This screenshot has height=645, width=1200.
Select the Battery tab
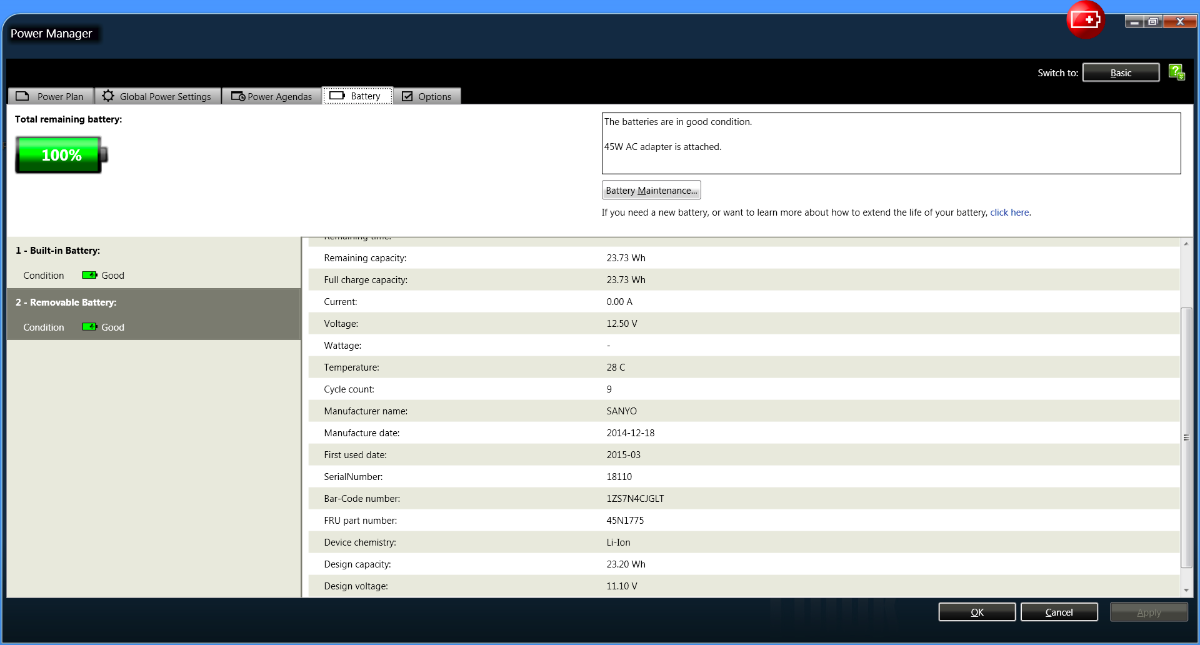pos(357,96)
